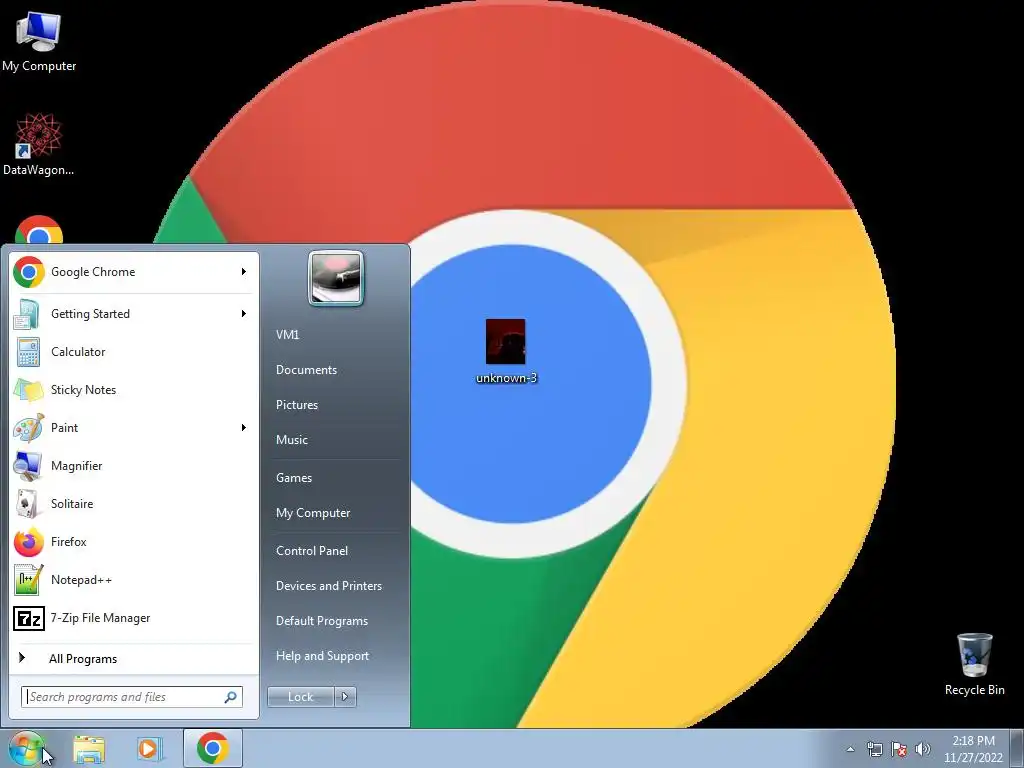The image size is (1024, 768).
Task: Select the Recycle Bin desktop icon
Action: pyautogui.click(x=974, y=664)
